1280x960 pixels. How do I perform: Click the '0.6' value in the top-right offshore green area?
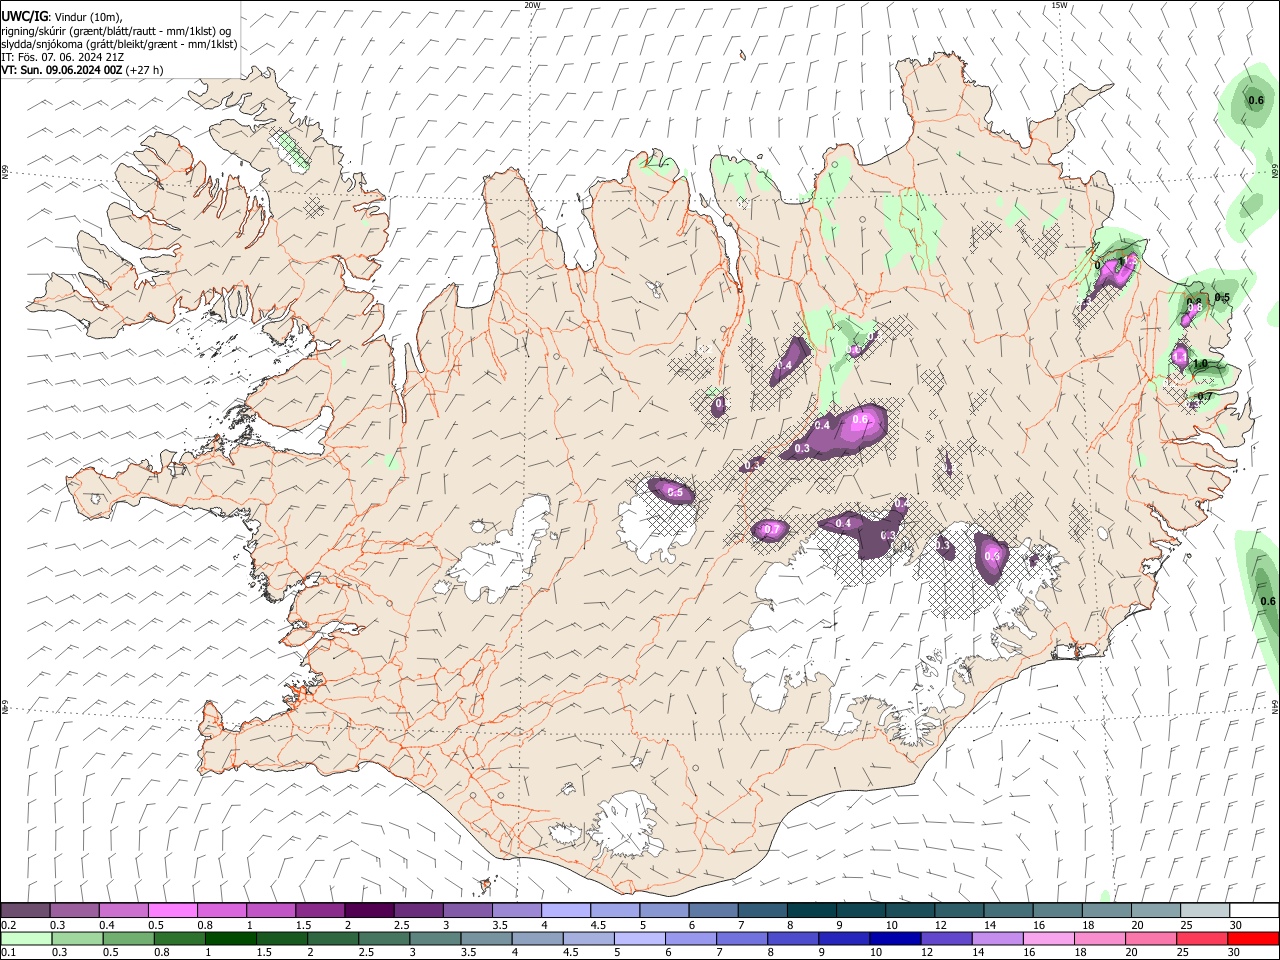click(1256, 100)
